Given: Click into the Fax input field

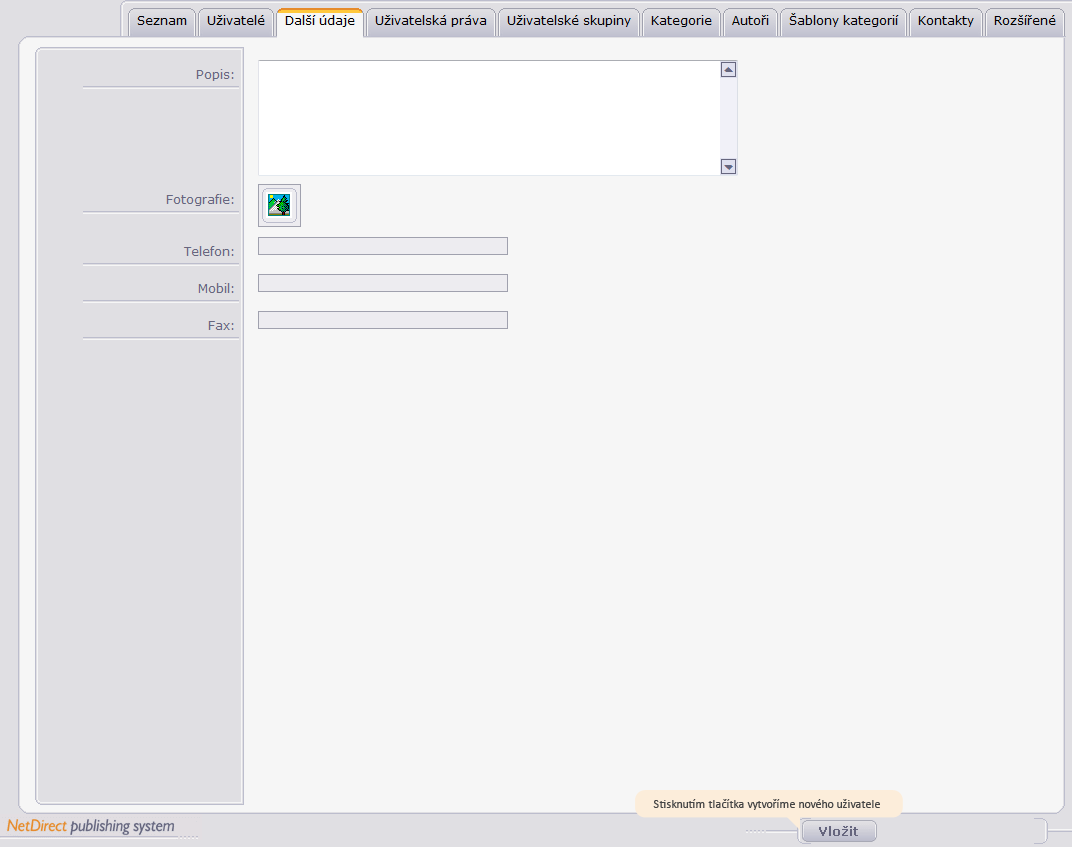Looking at the screenshot, I should click(383, 320).
